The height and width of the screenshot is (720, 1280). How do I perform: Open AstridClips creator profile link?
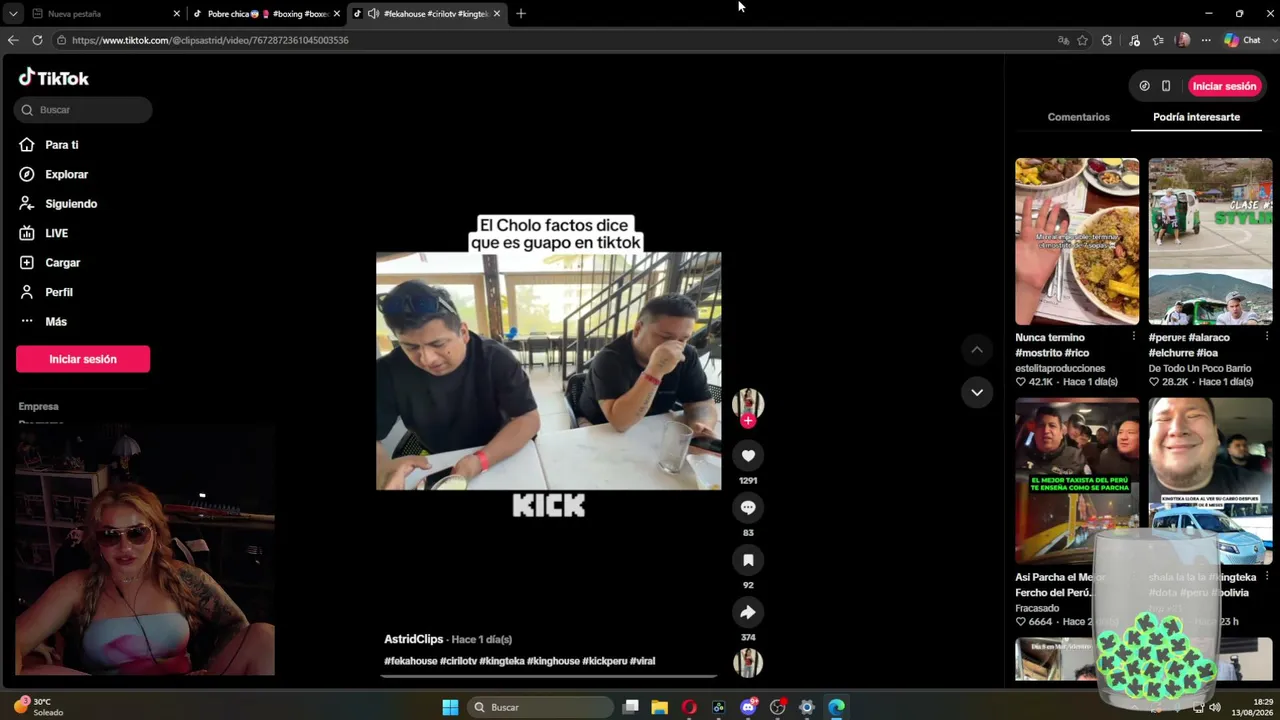point(413,639)
